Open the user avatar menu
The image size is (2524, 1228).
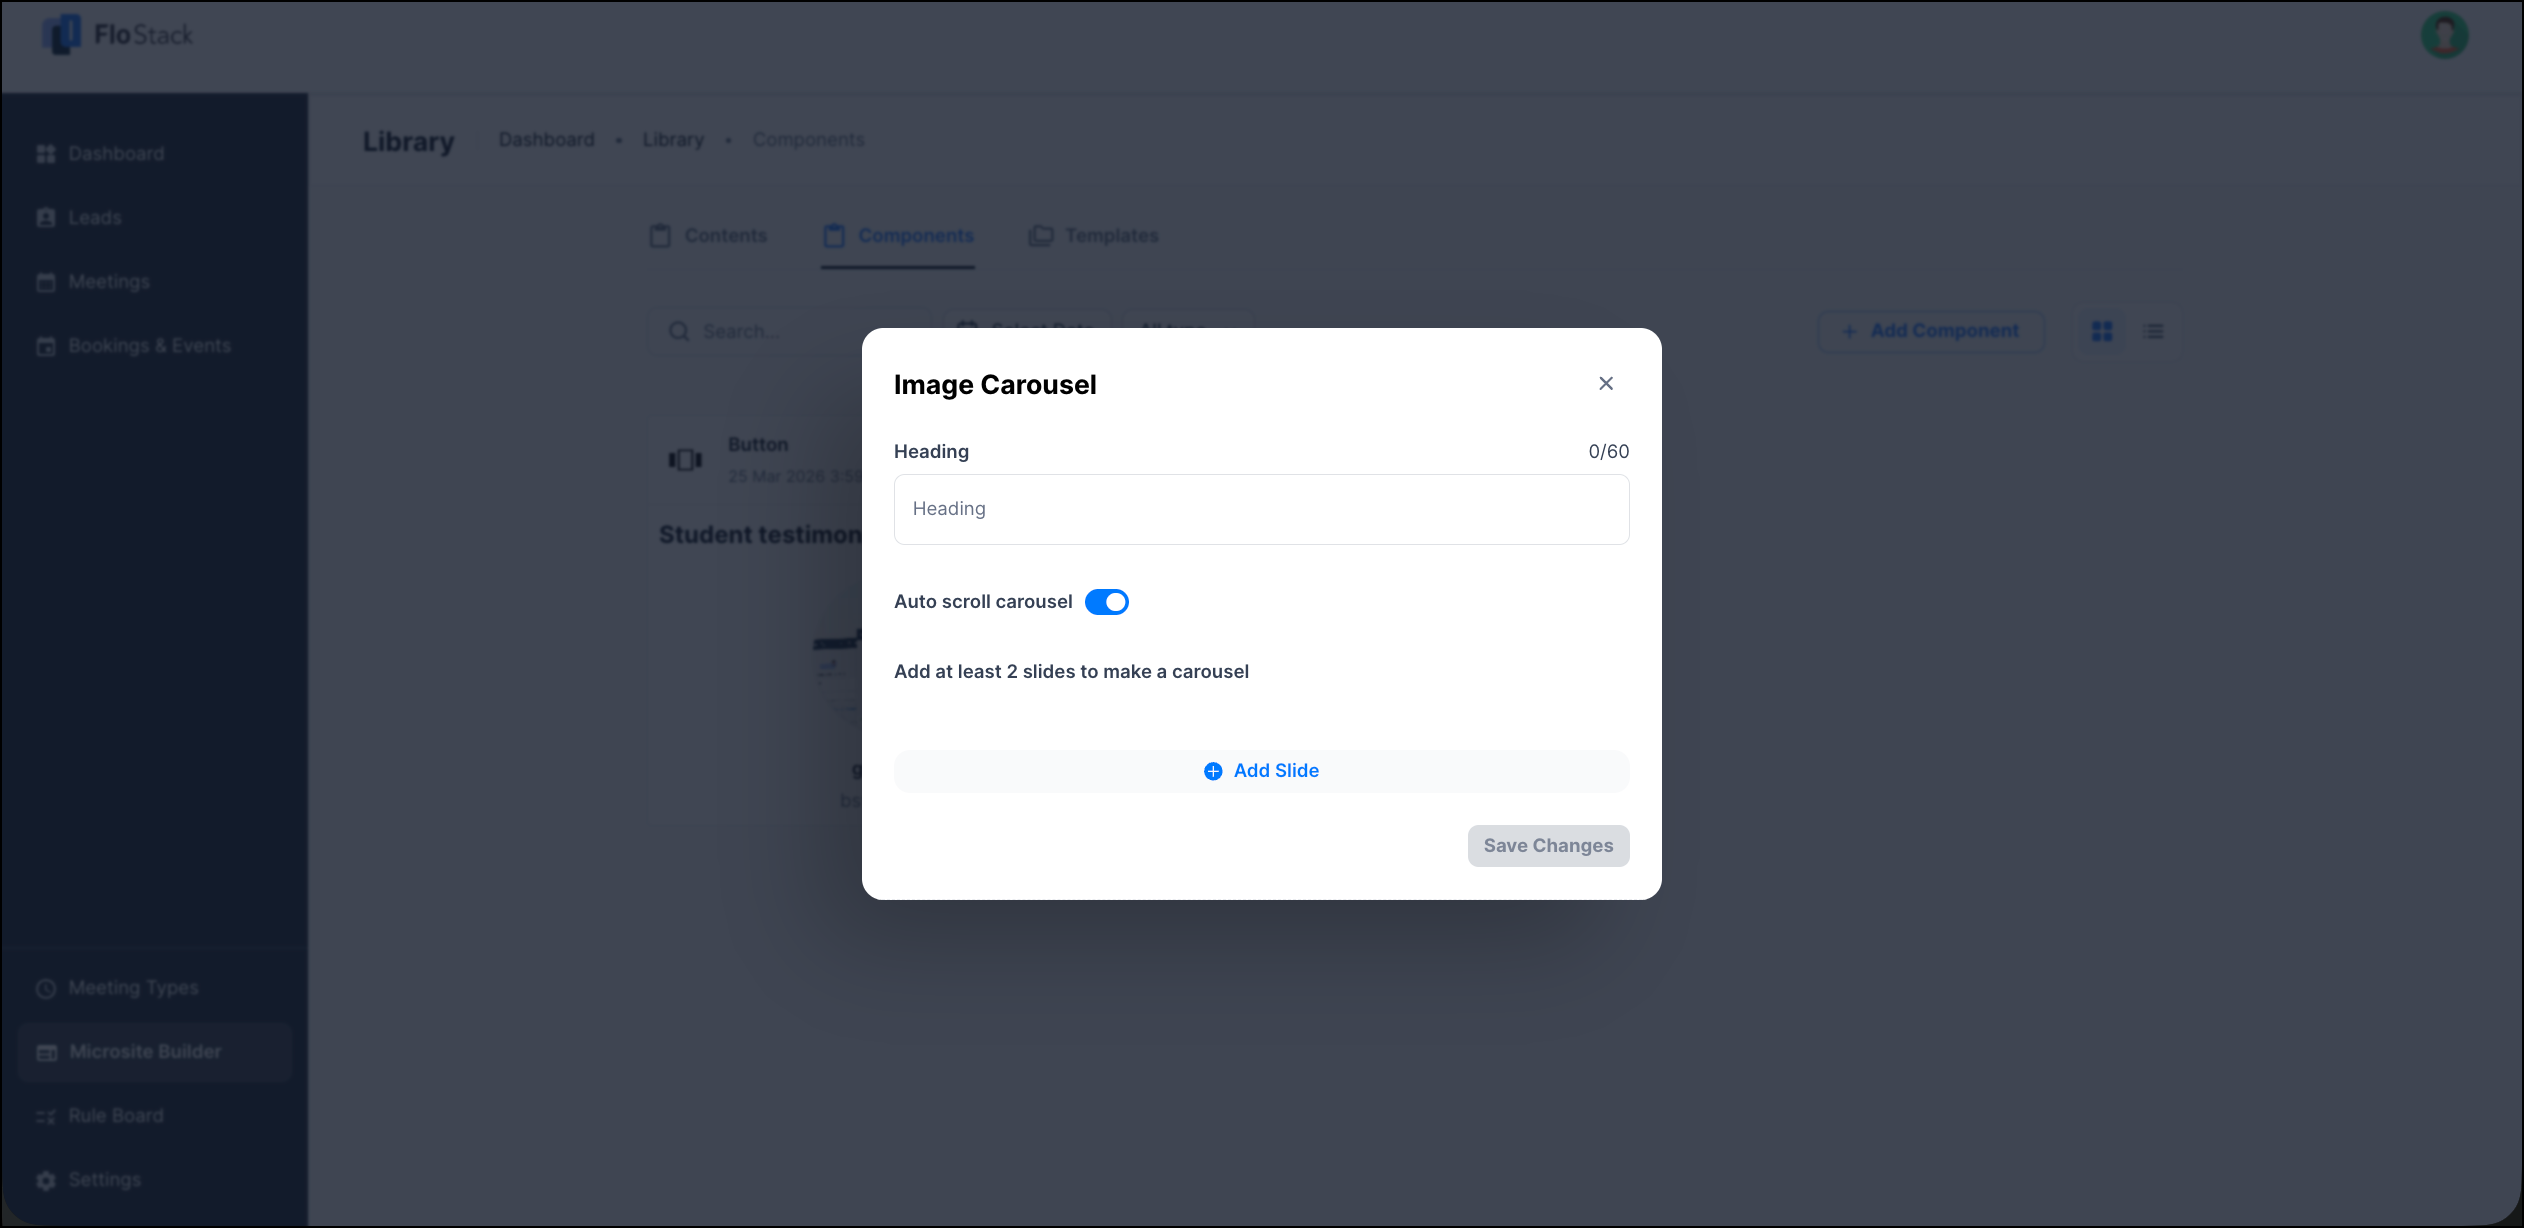click(2445, 36)
